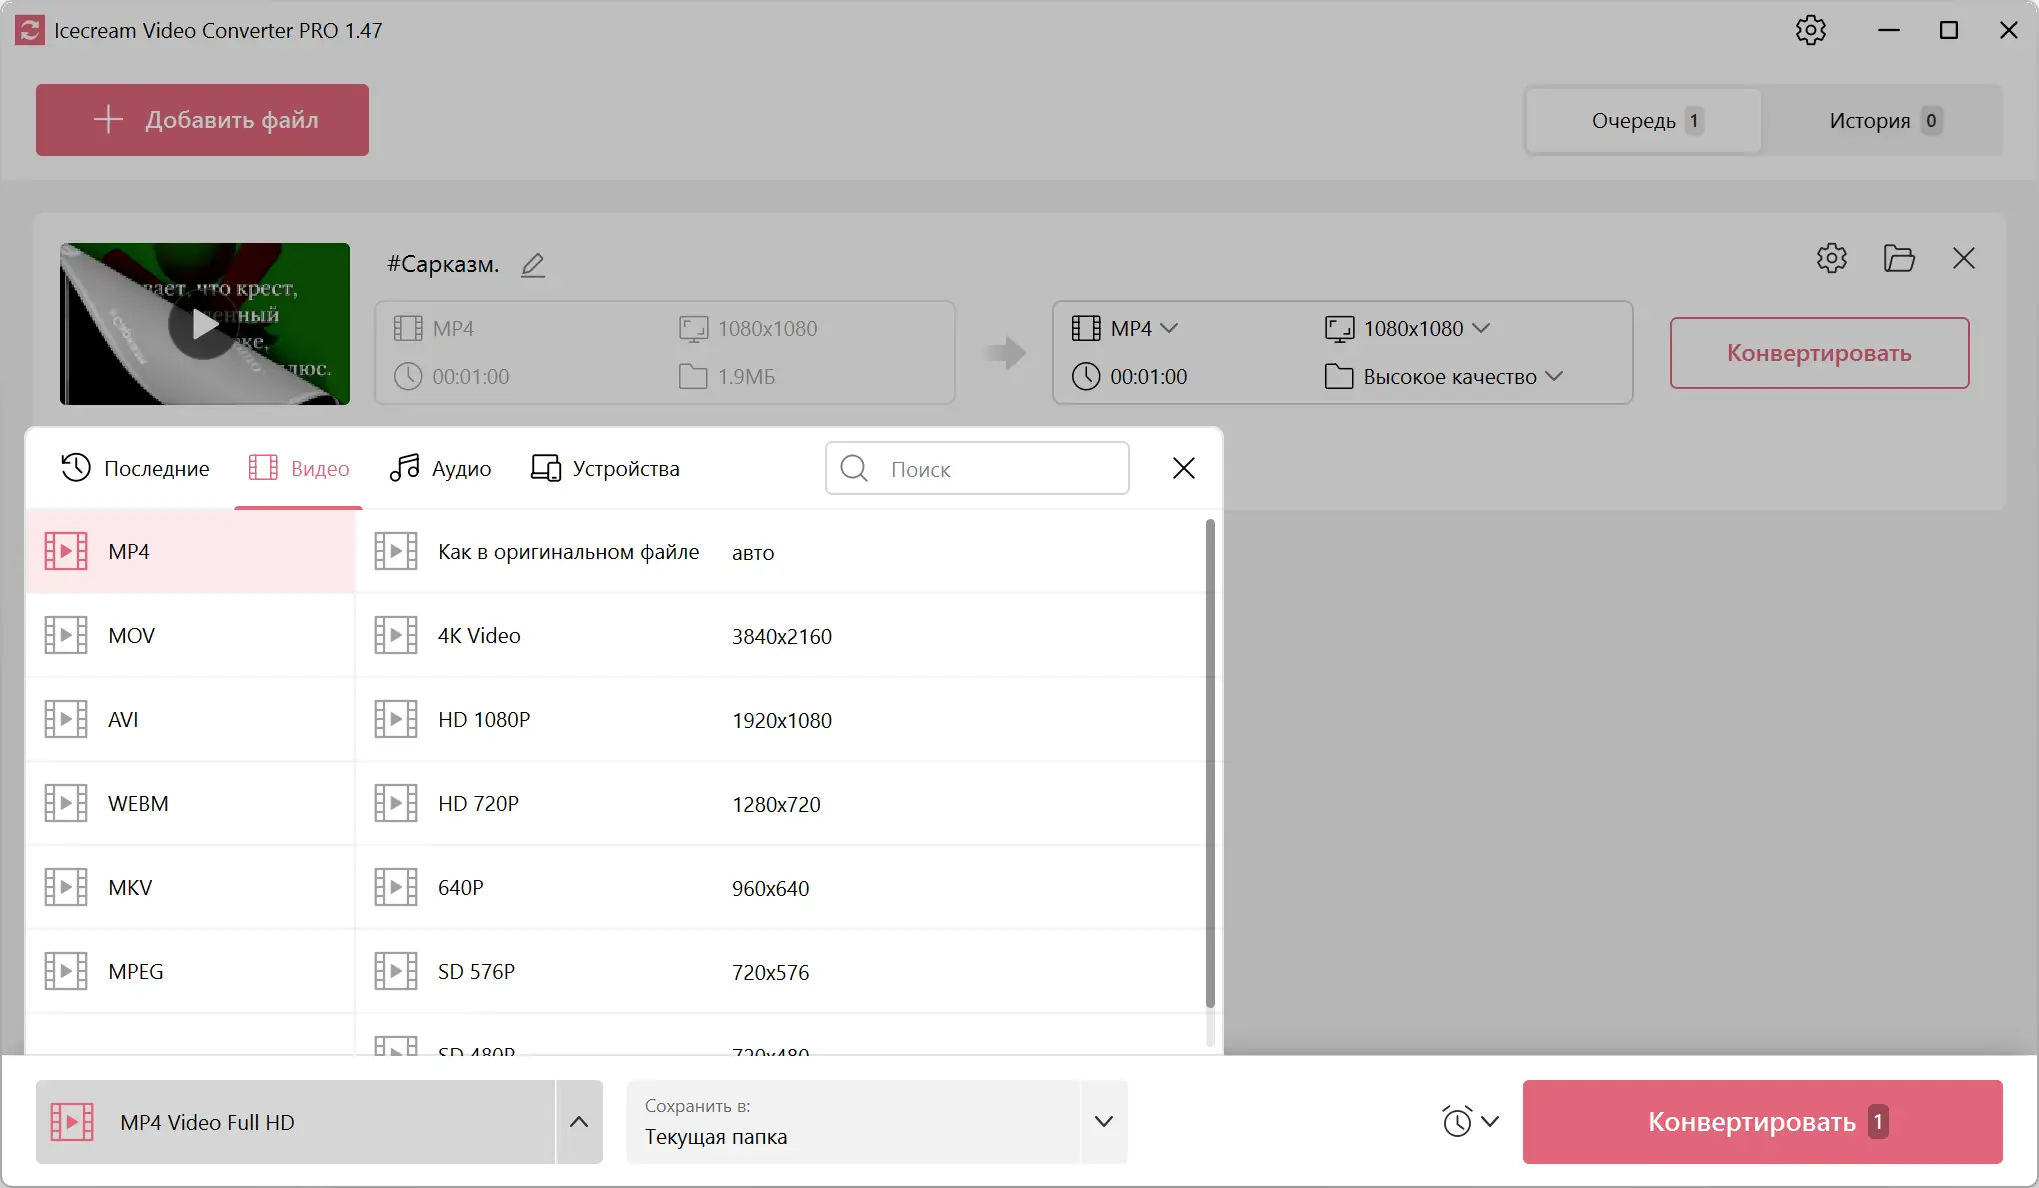Remove file with the X icon
This screenshot has width=2039, height=1188.
[1963, 258]
